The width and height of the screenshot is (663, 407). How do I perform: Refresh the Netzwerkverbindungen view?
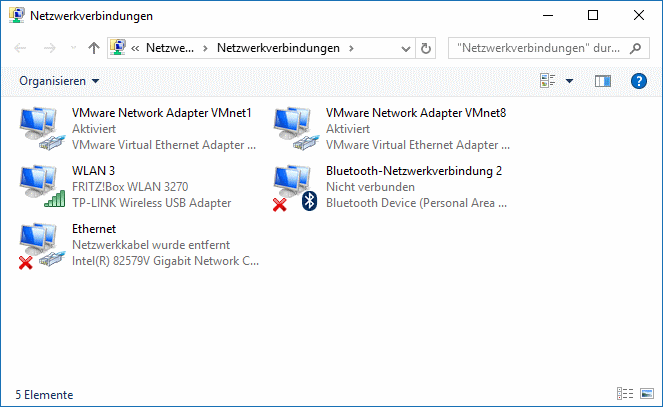(426, 48)
